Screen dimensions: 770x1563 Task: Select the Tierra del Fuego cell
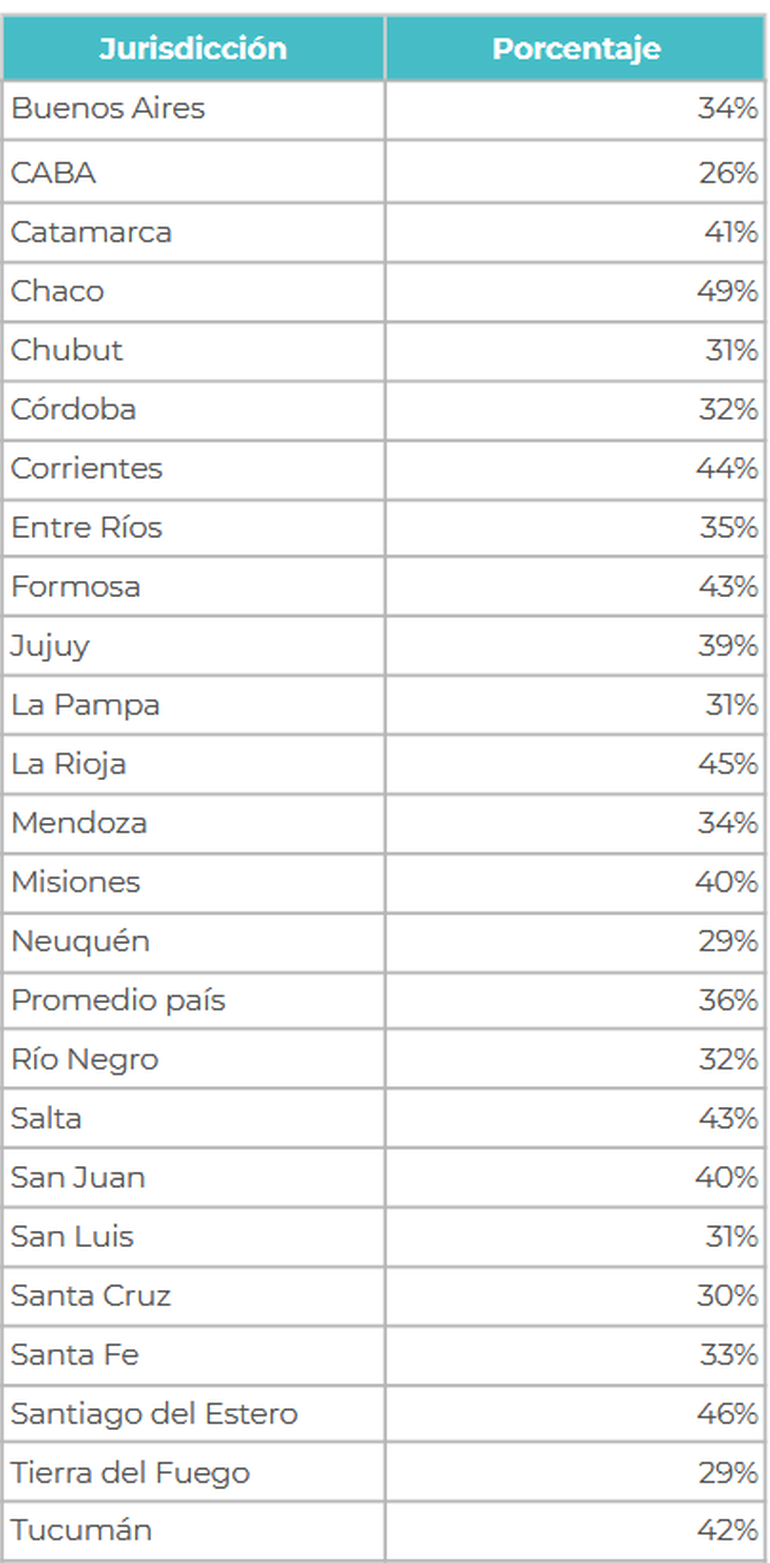130,1473
